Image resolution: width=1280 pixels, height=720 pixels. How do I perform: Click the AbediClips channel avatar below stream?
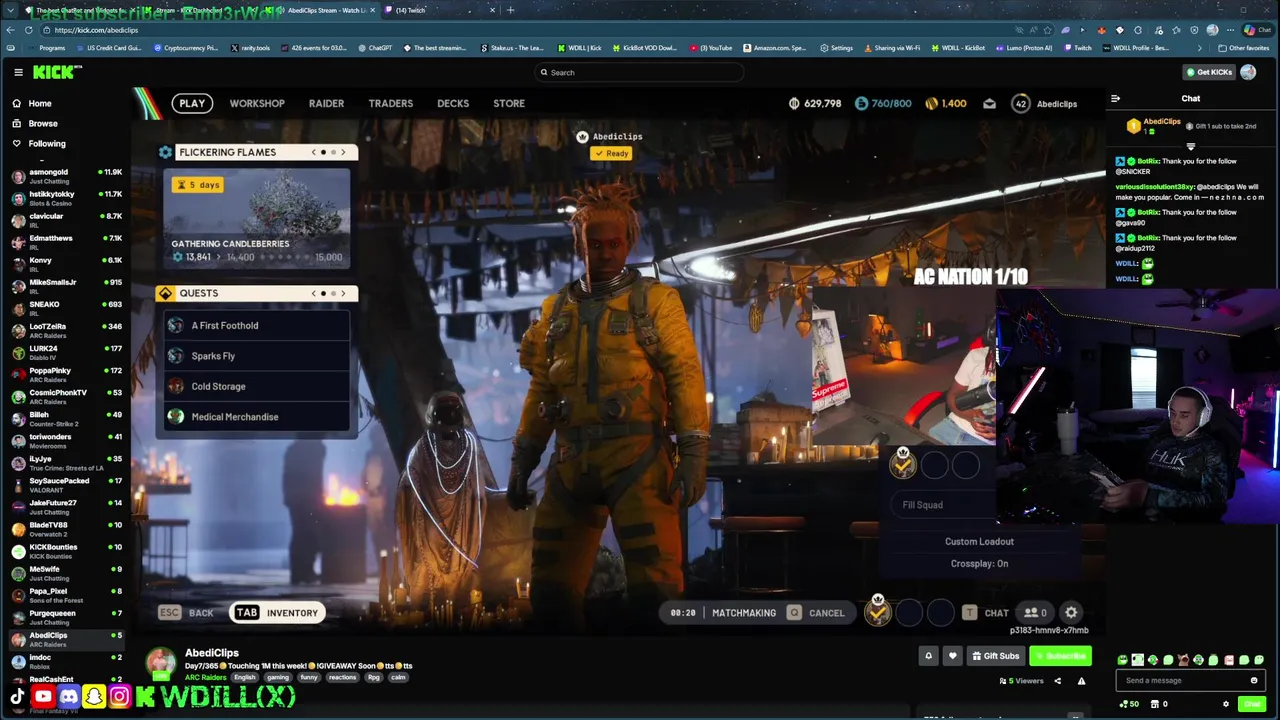[160, 662]
